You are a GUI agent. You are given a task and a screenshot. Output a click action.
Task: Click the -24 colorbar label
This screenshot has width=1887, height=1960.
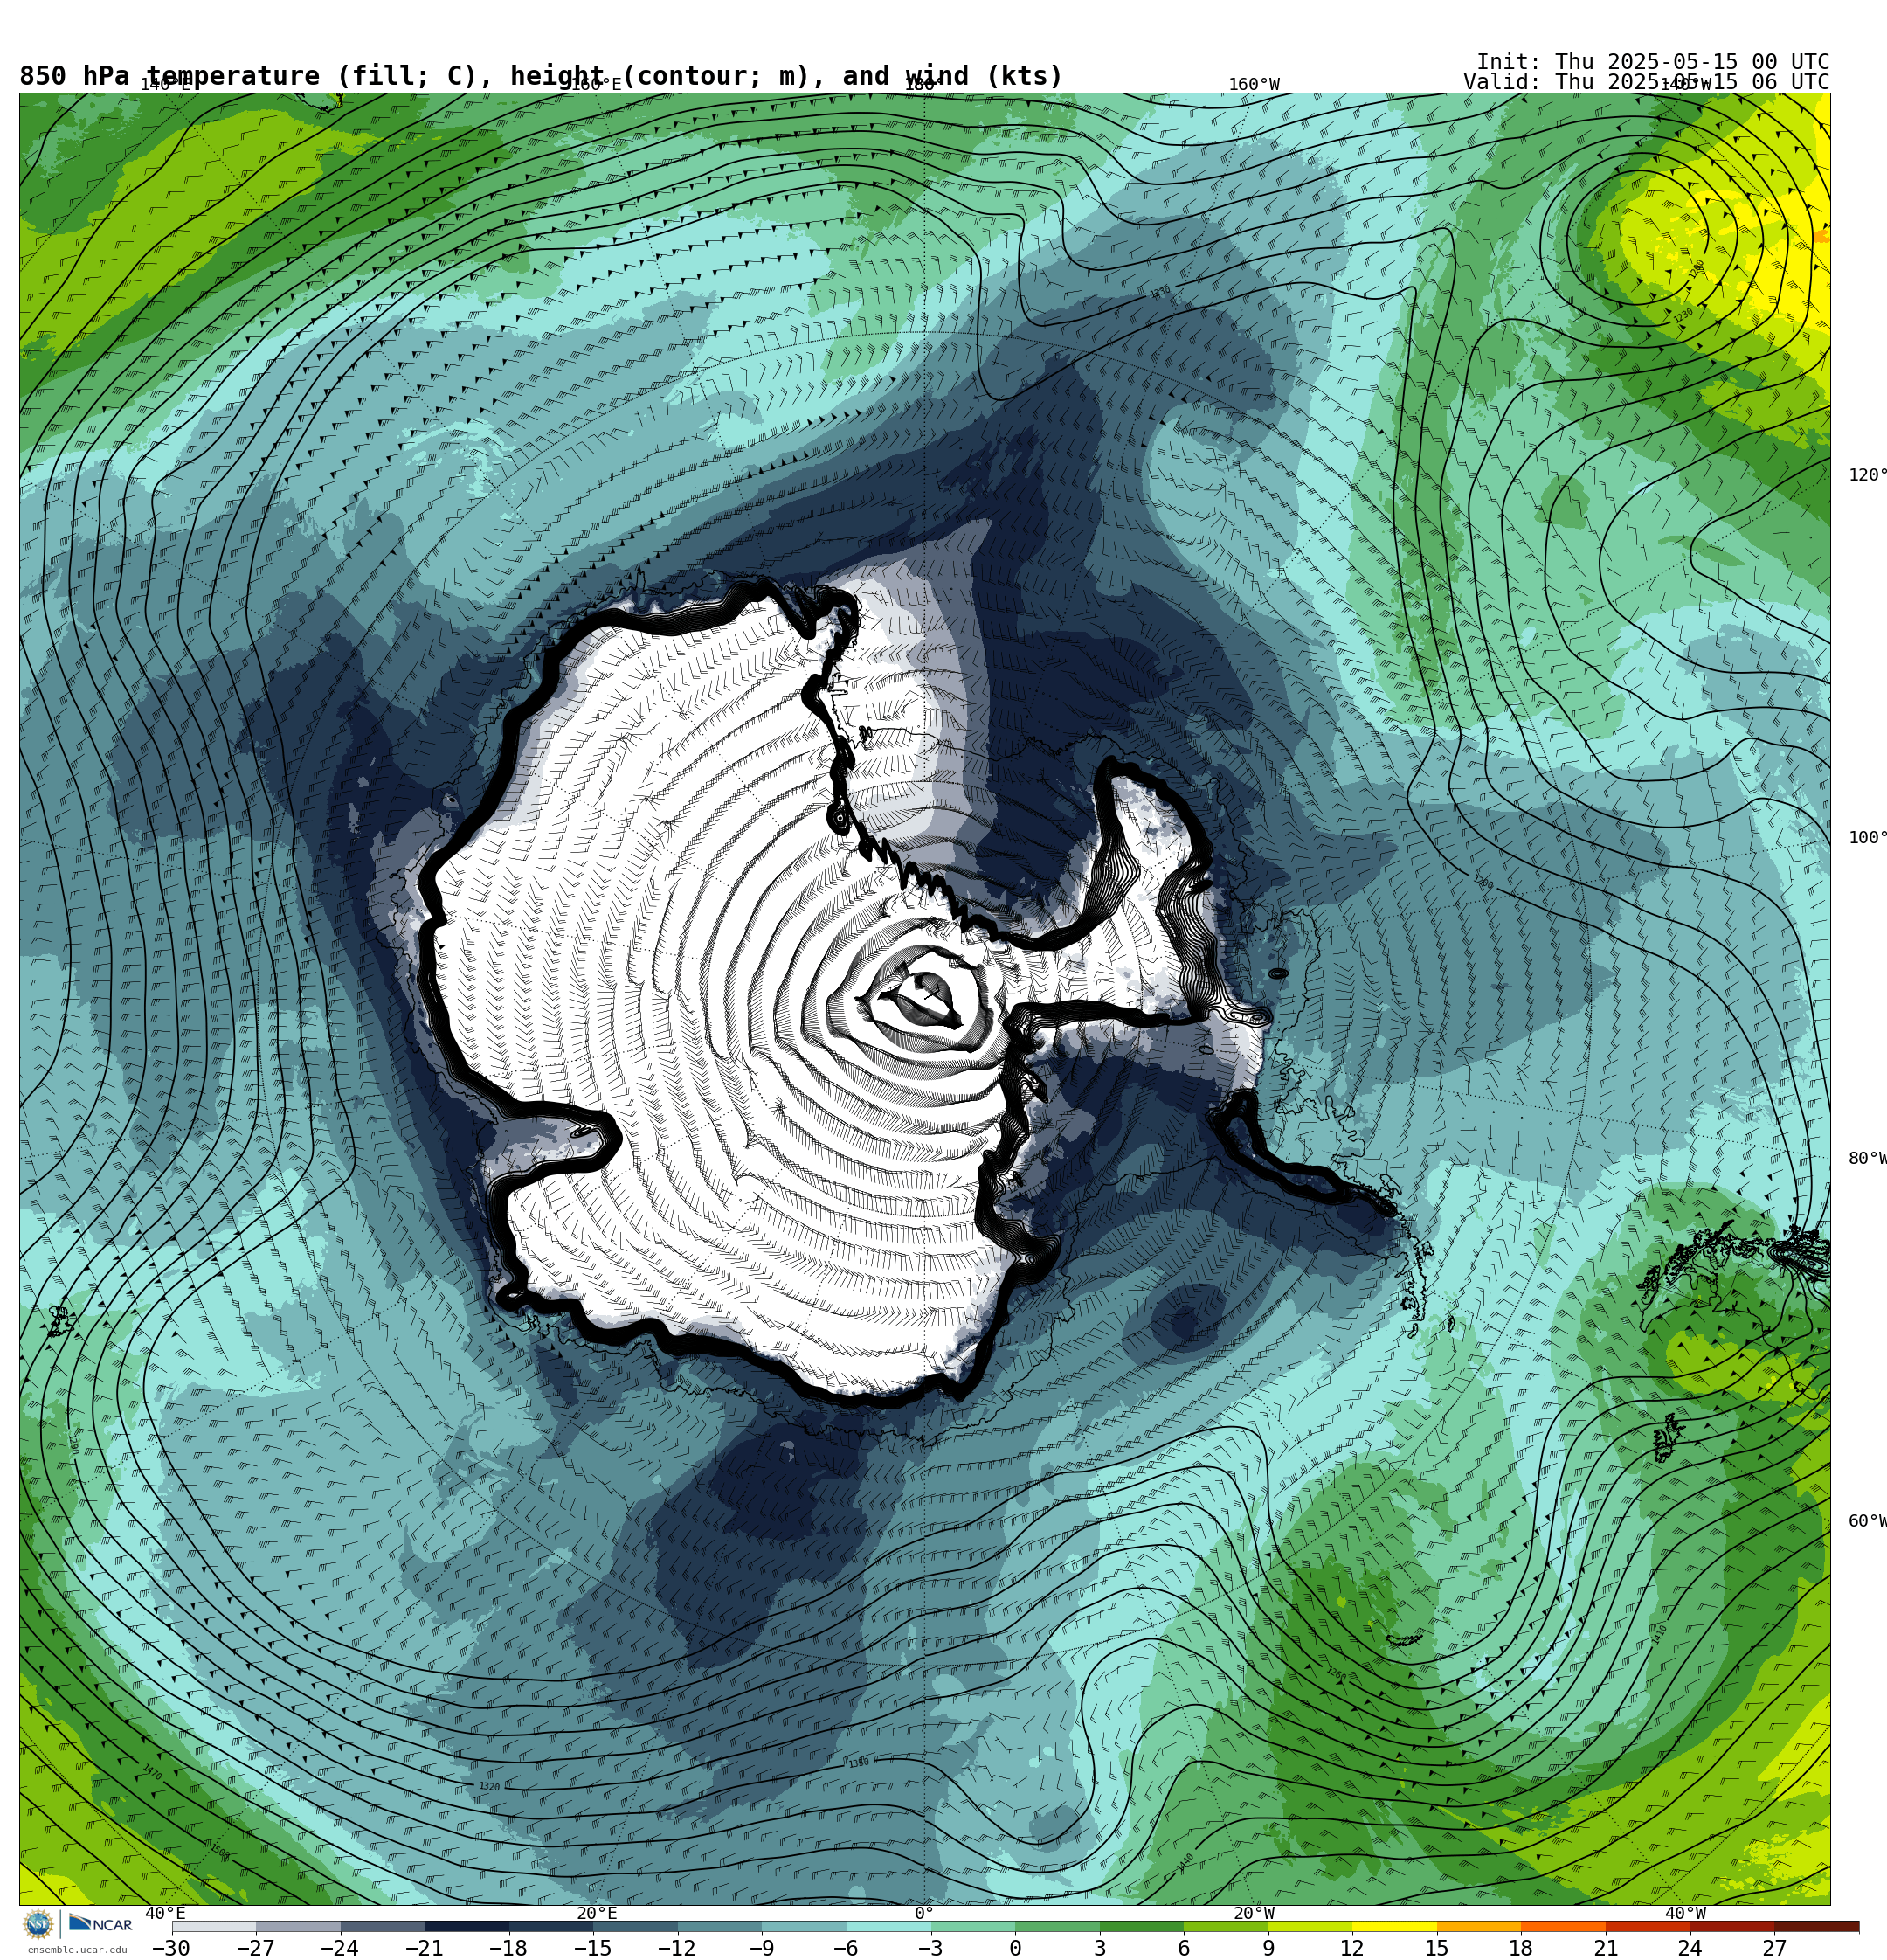tap(339, 1948)
